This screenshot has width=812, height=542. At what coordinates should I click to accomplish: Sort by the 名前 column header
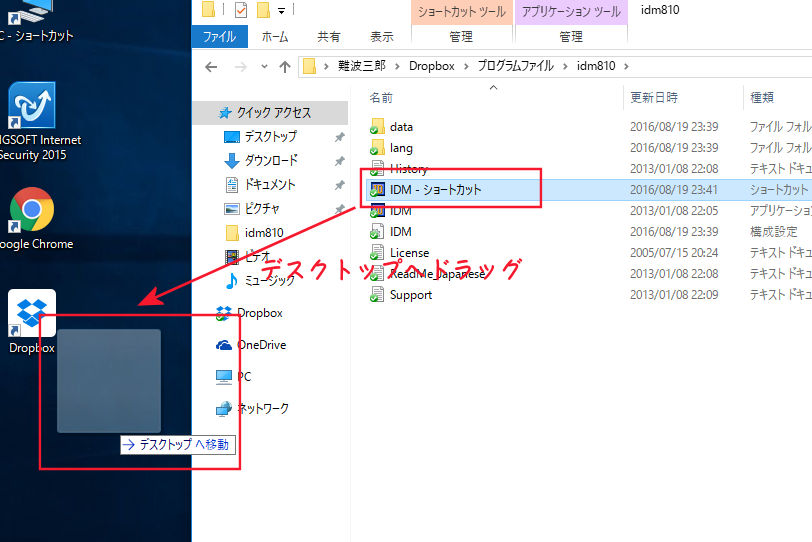click(x=382, y=97)
